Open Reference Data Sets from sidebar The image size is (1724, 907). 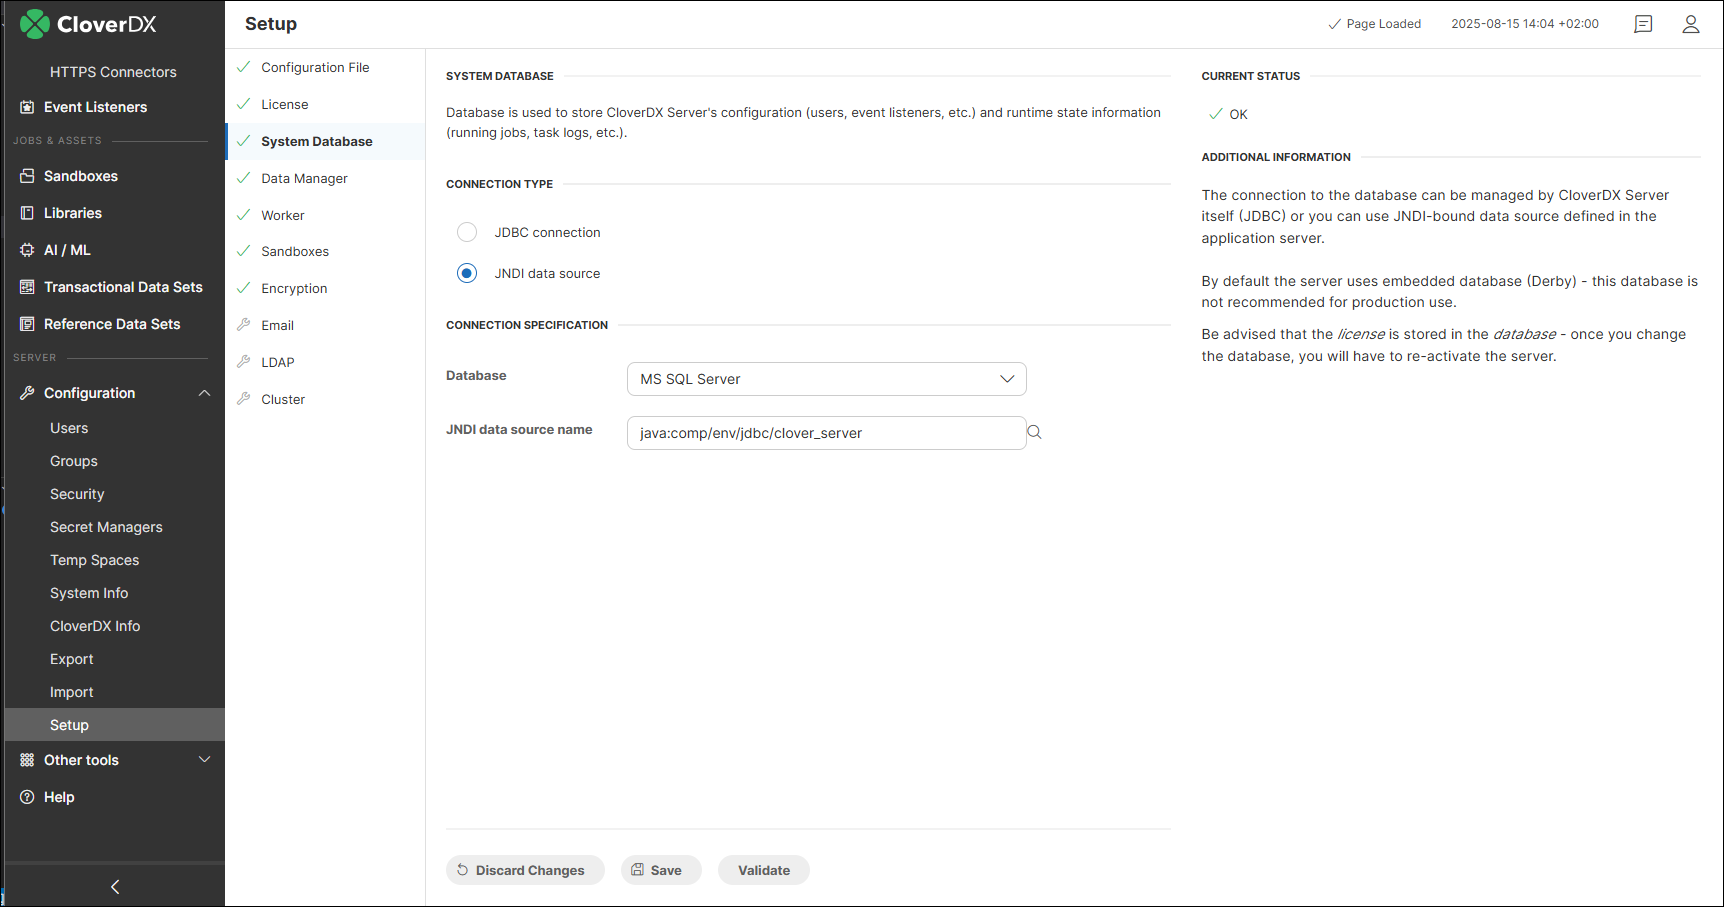click(x=111, y=324)
